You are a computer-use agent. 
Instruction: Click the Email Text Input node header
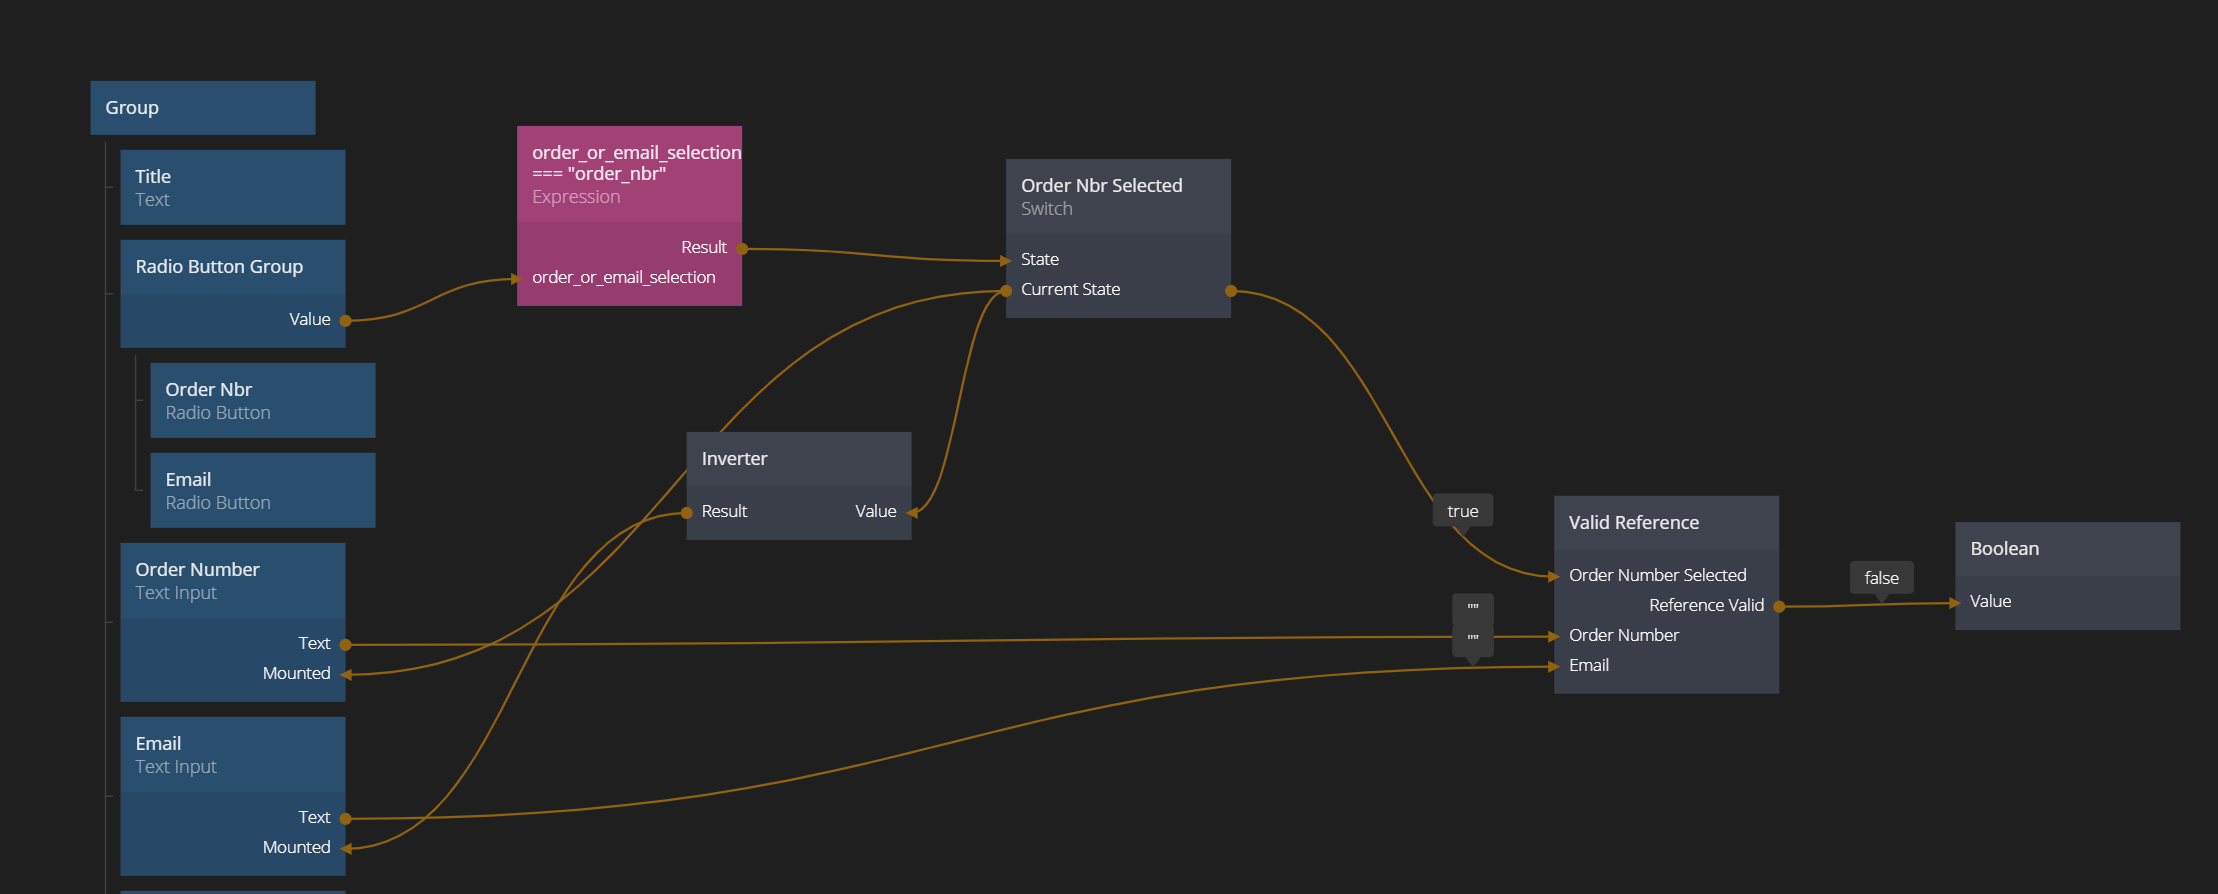tap(232, 754)
